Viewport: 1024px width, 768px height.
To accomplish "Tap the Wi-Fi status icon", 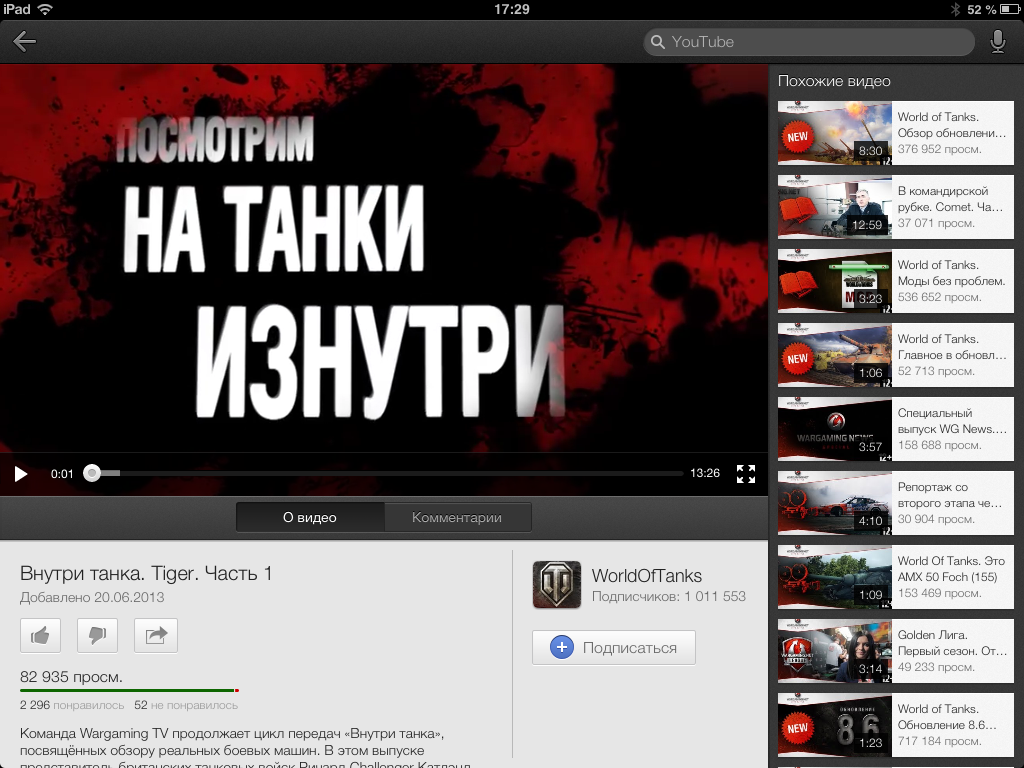I will [x=45, y=9].
